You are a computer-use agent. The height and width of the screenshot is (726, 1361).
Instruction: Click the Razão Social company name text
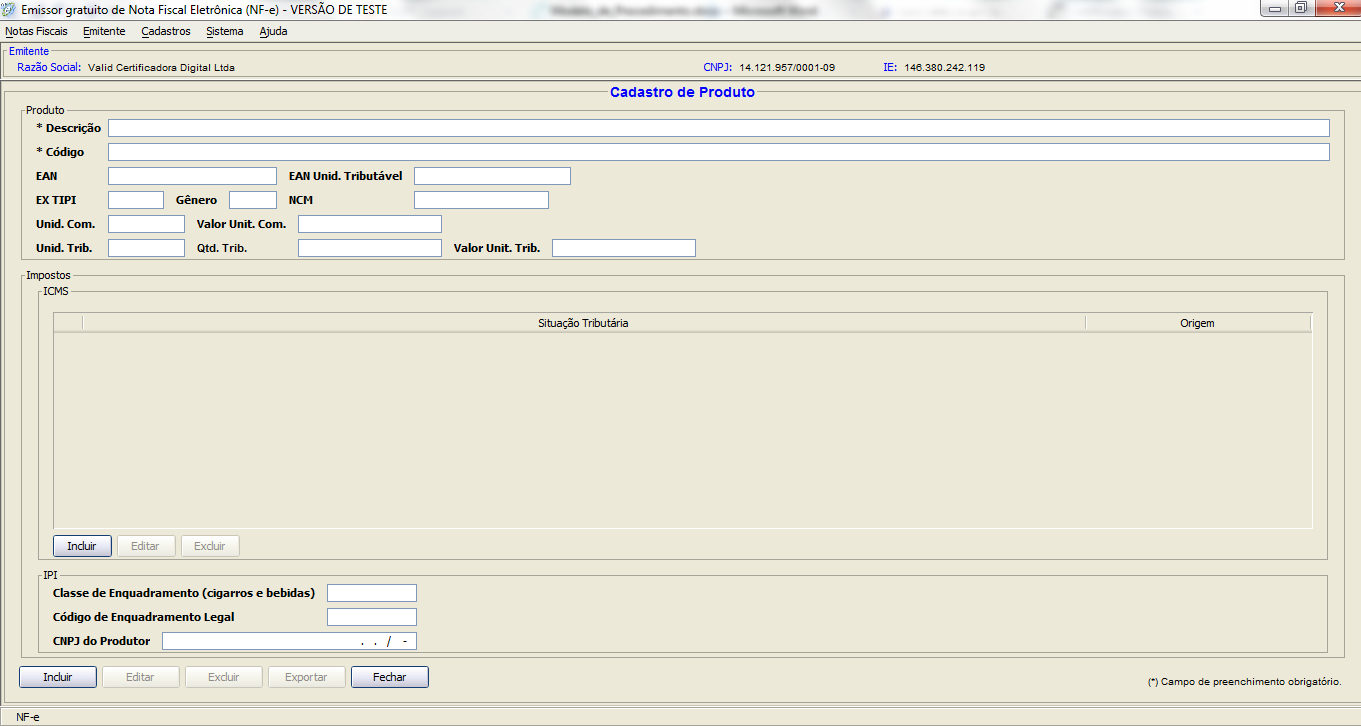pos(161,67)
